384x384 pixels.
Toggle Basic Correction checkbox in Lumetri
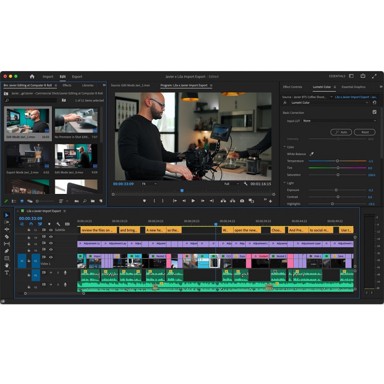pyautogui.click(x=374, y=112)
